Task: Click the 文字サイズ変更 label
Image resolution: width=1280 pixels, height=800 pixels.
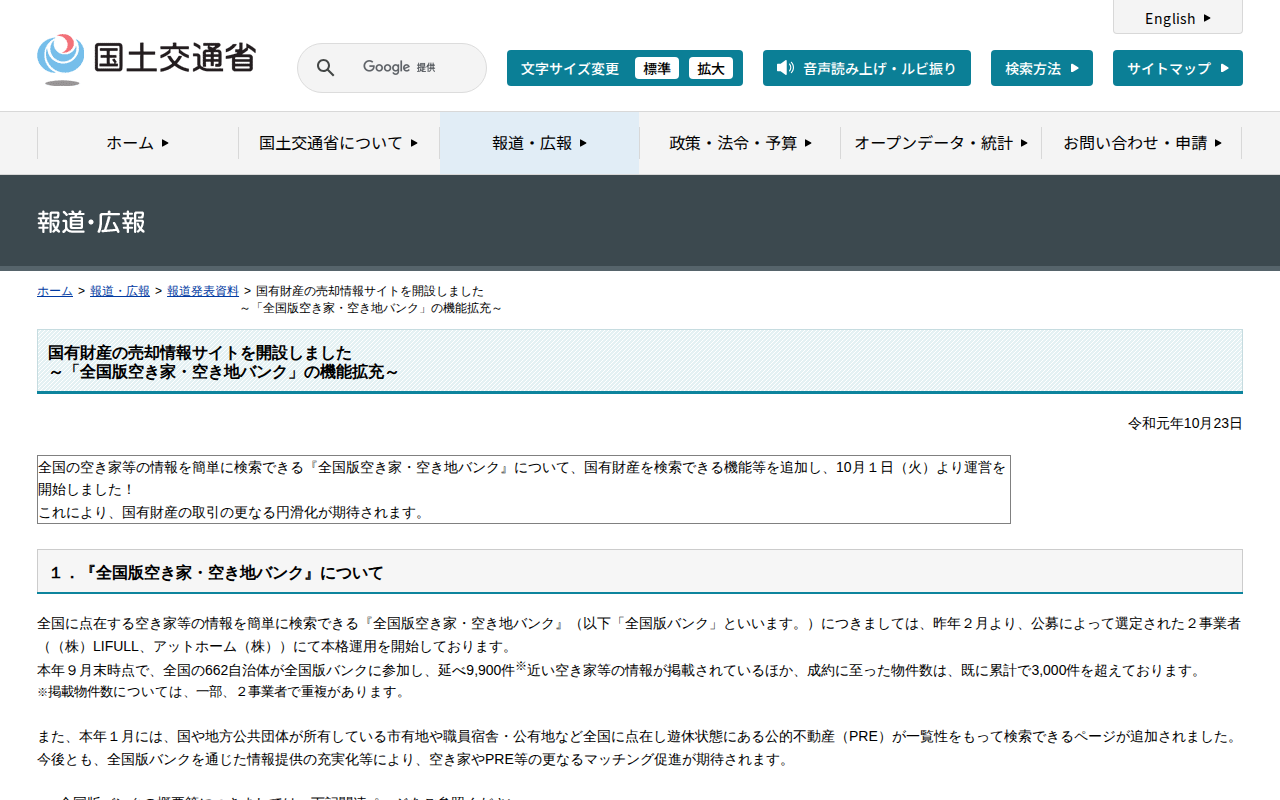Action: click(x=570, y=68)
